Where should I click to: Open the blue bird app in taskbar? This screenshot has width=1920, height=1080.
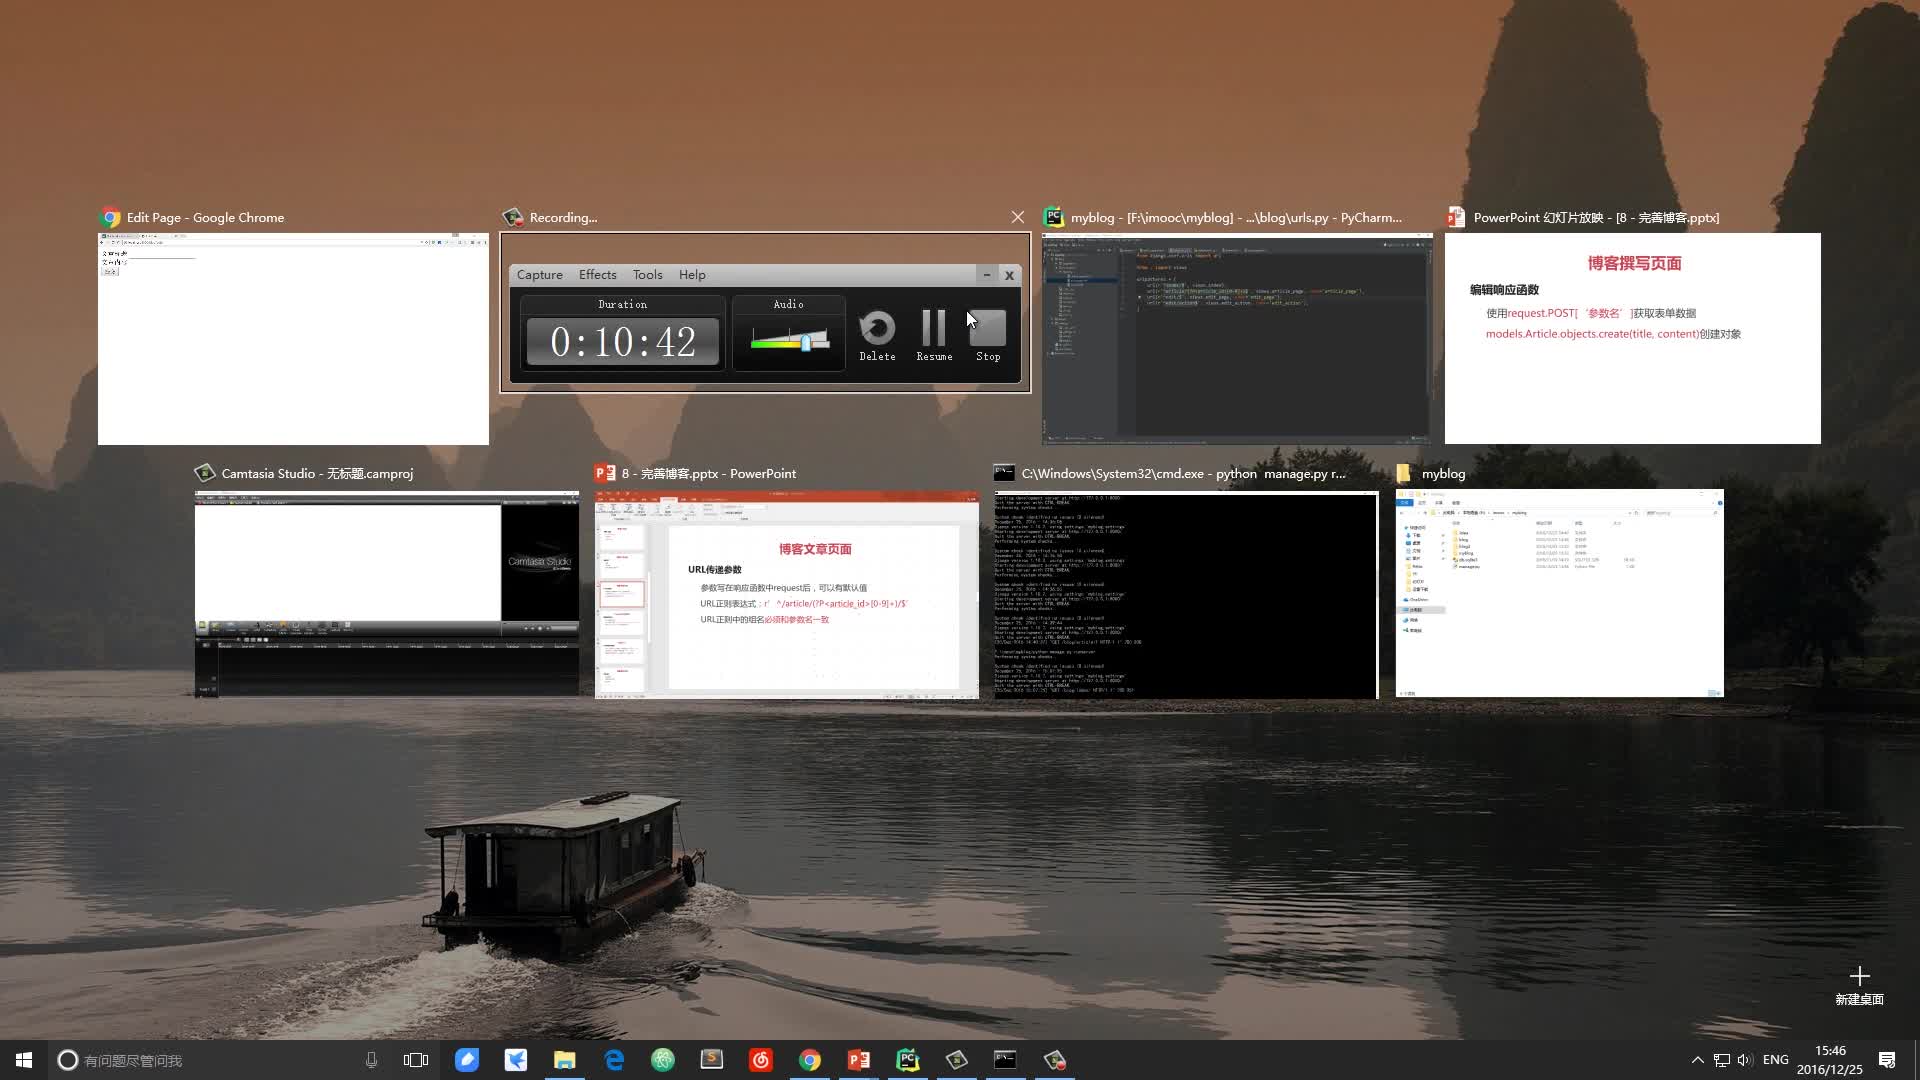click(516, 1060)
